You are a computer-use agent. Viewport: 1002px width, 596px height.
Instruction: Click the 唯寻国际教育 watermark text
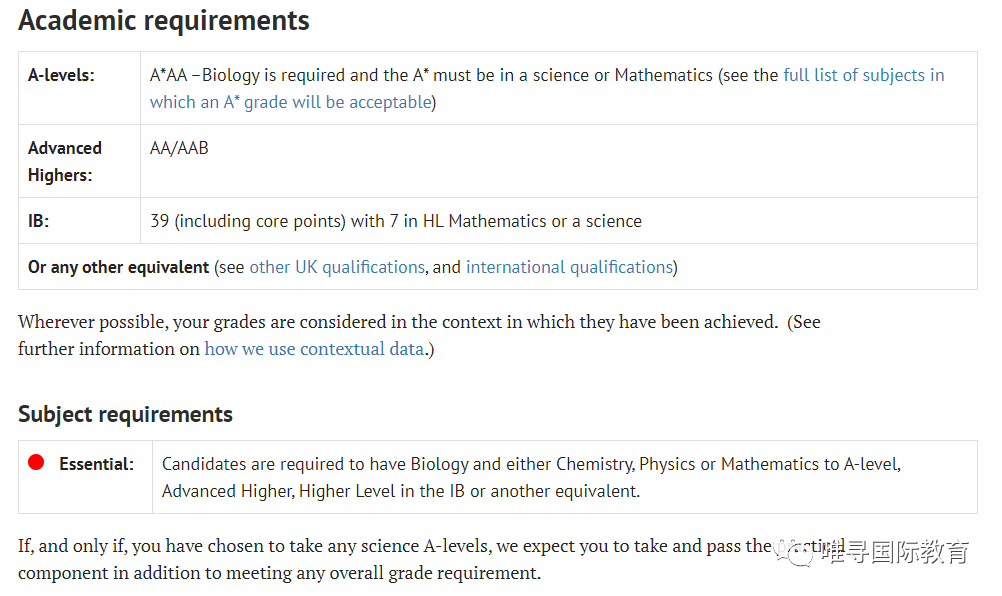tap(895, 552)
